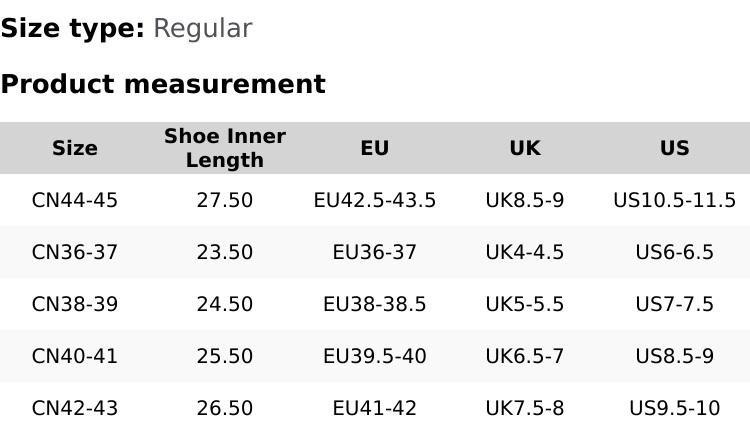Viewport: 750px width, 434px height.
Task: Click the Regular size type value
Action: [202, 28]
